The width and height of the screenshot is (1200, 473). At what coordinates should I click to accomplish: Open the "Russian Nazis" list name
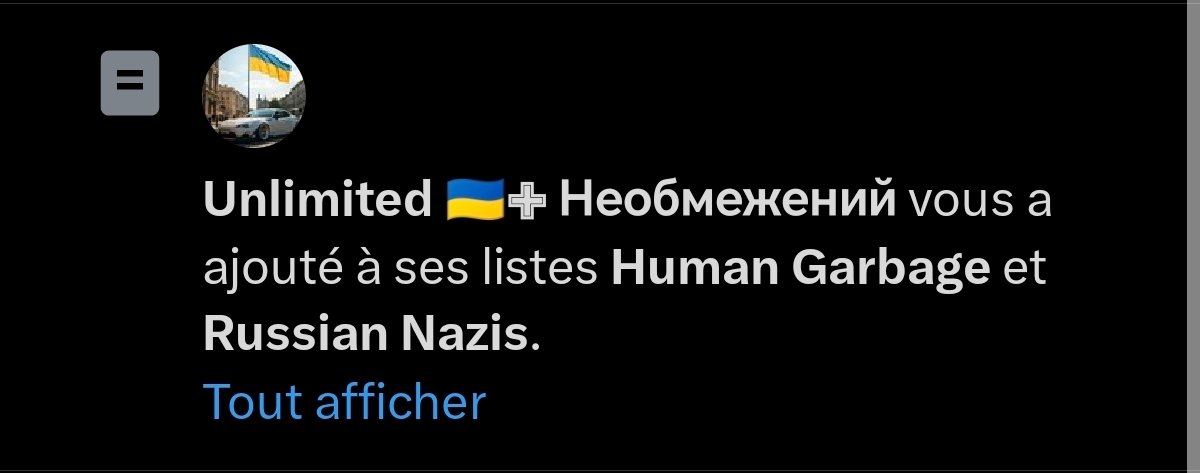pyautogui.click(x=365, y=335)
